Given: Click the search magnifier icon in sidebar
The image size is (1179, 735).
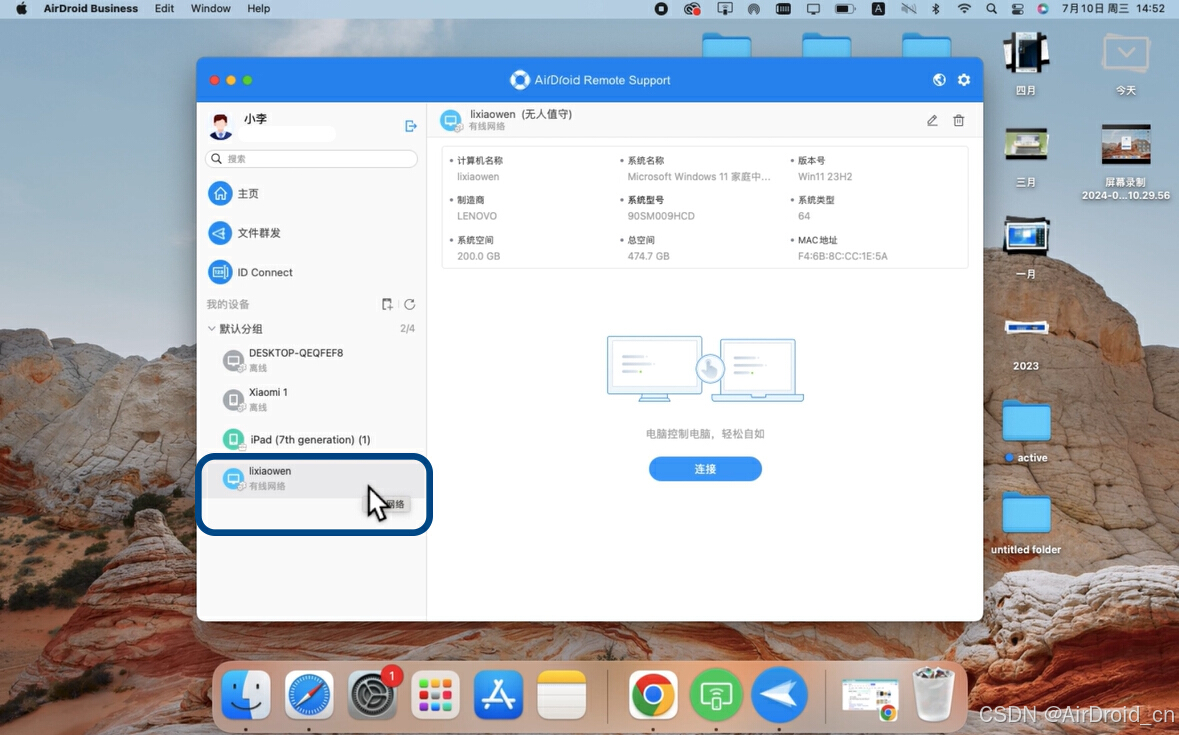Looking at the screenshot, I should (217, 159).
